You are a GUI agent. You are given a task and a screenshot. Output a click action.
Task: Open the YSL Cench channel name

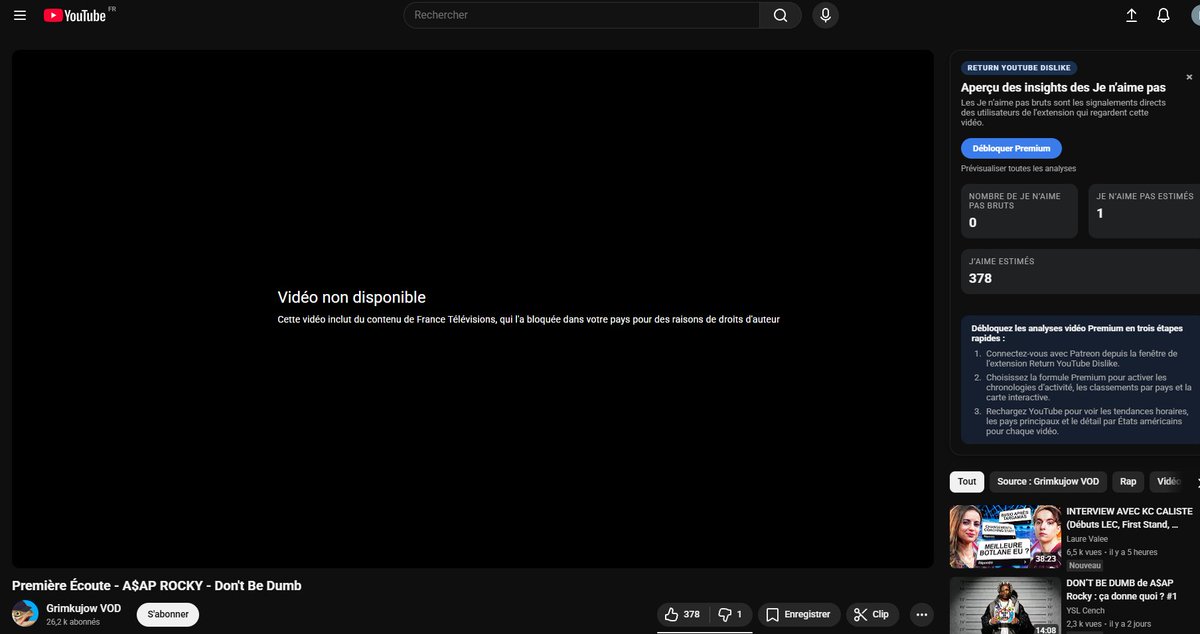pyautogui.click(x=1087, y=611)
